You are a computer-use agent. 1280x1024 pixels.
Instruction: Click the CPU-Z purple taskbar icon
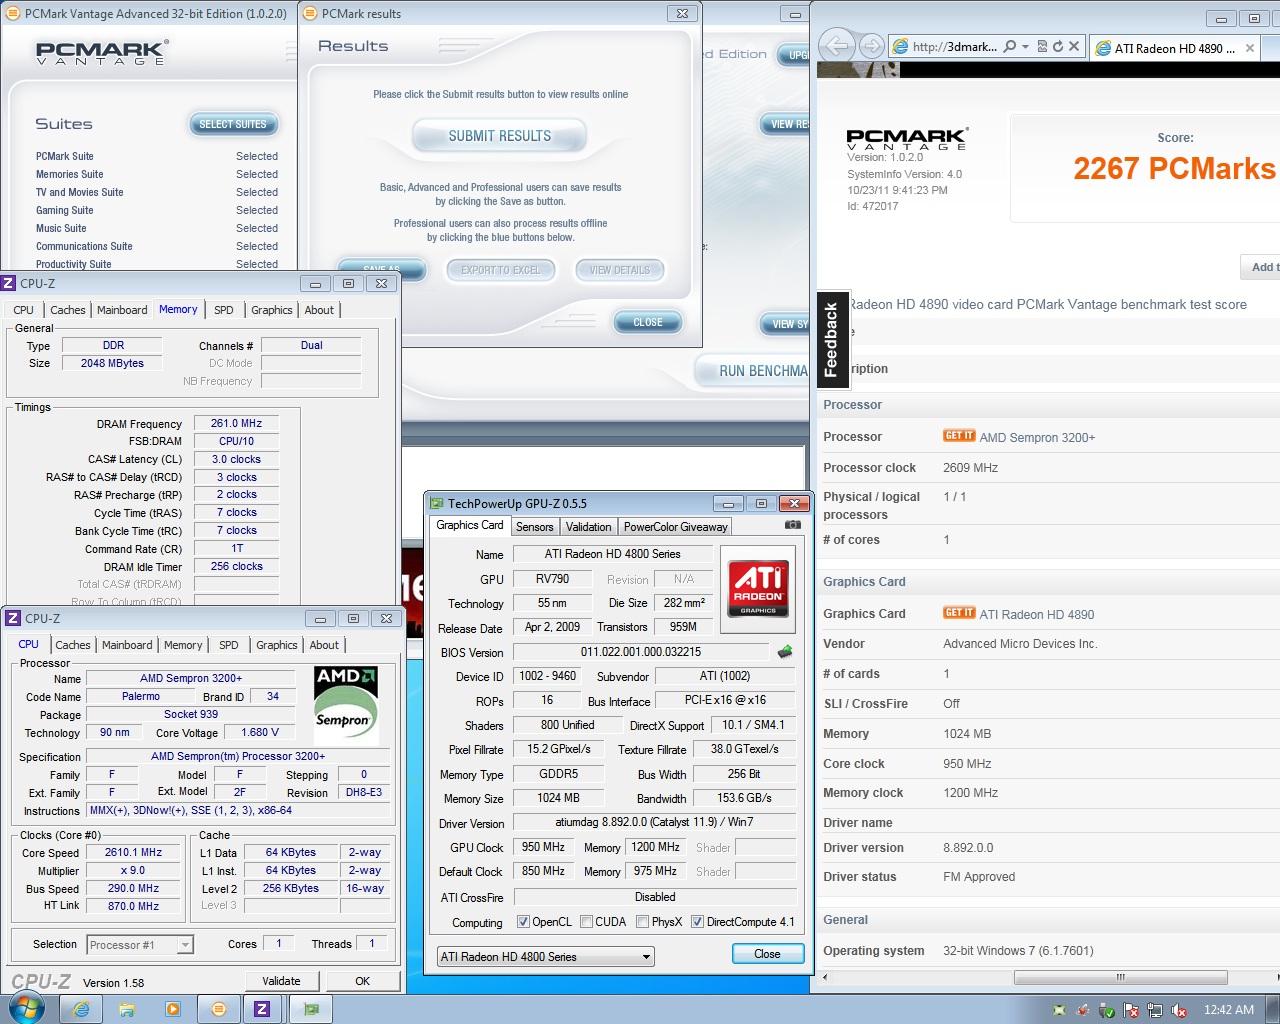tap(262, 1008)
